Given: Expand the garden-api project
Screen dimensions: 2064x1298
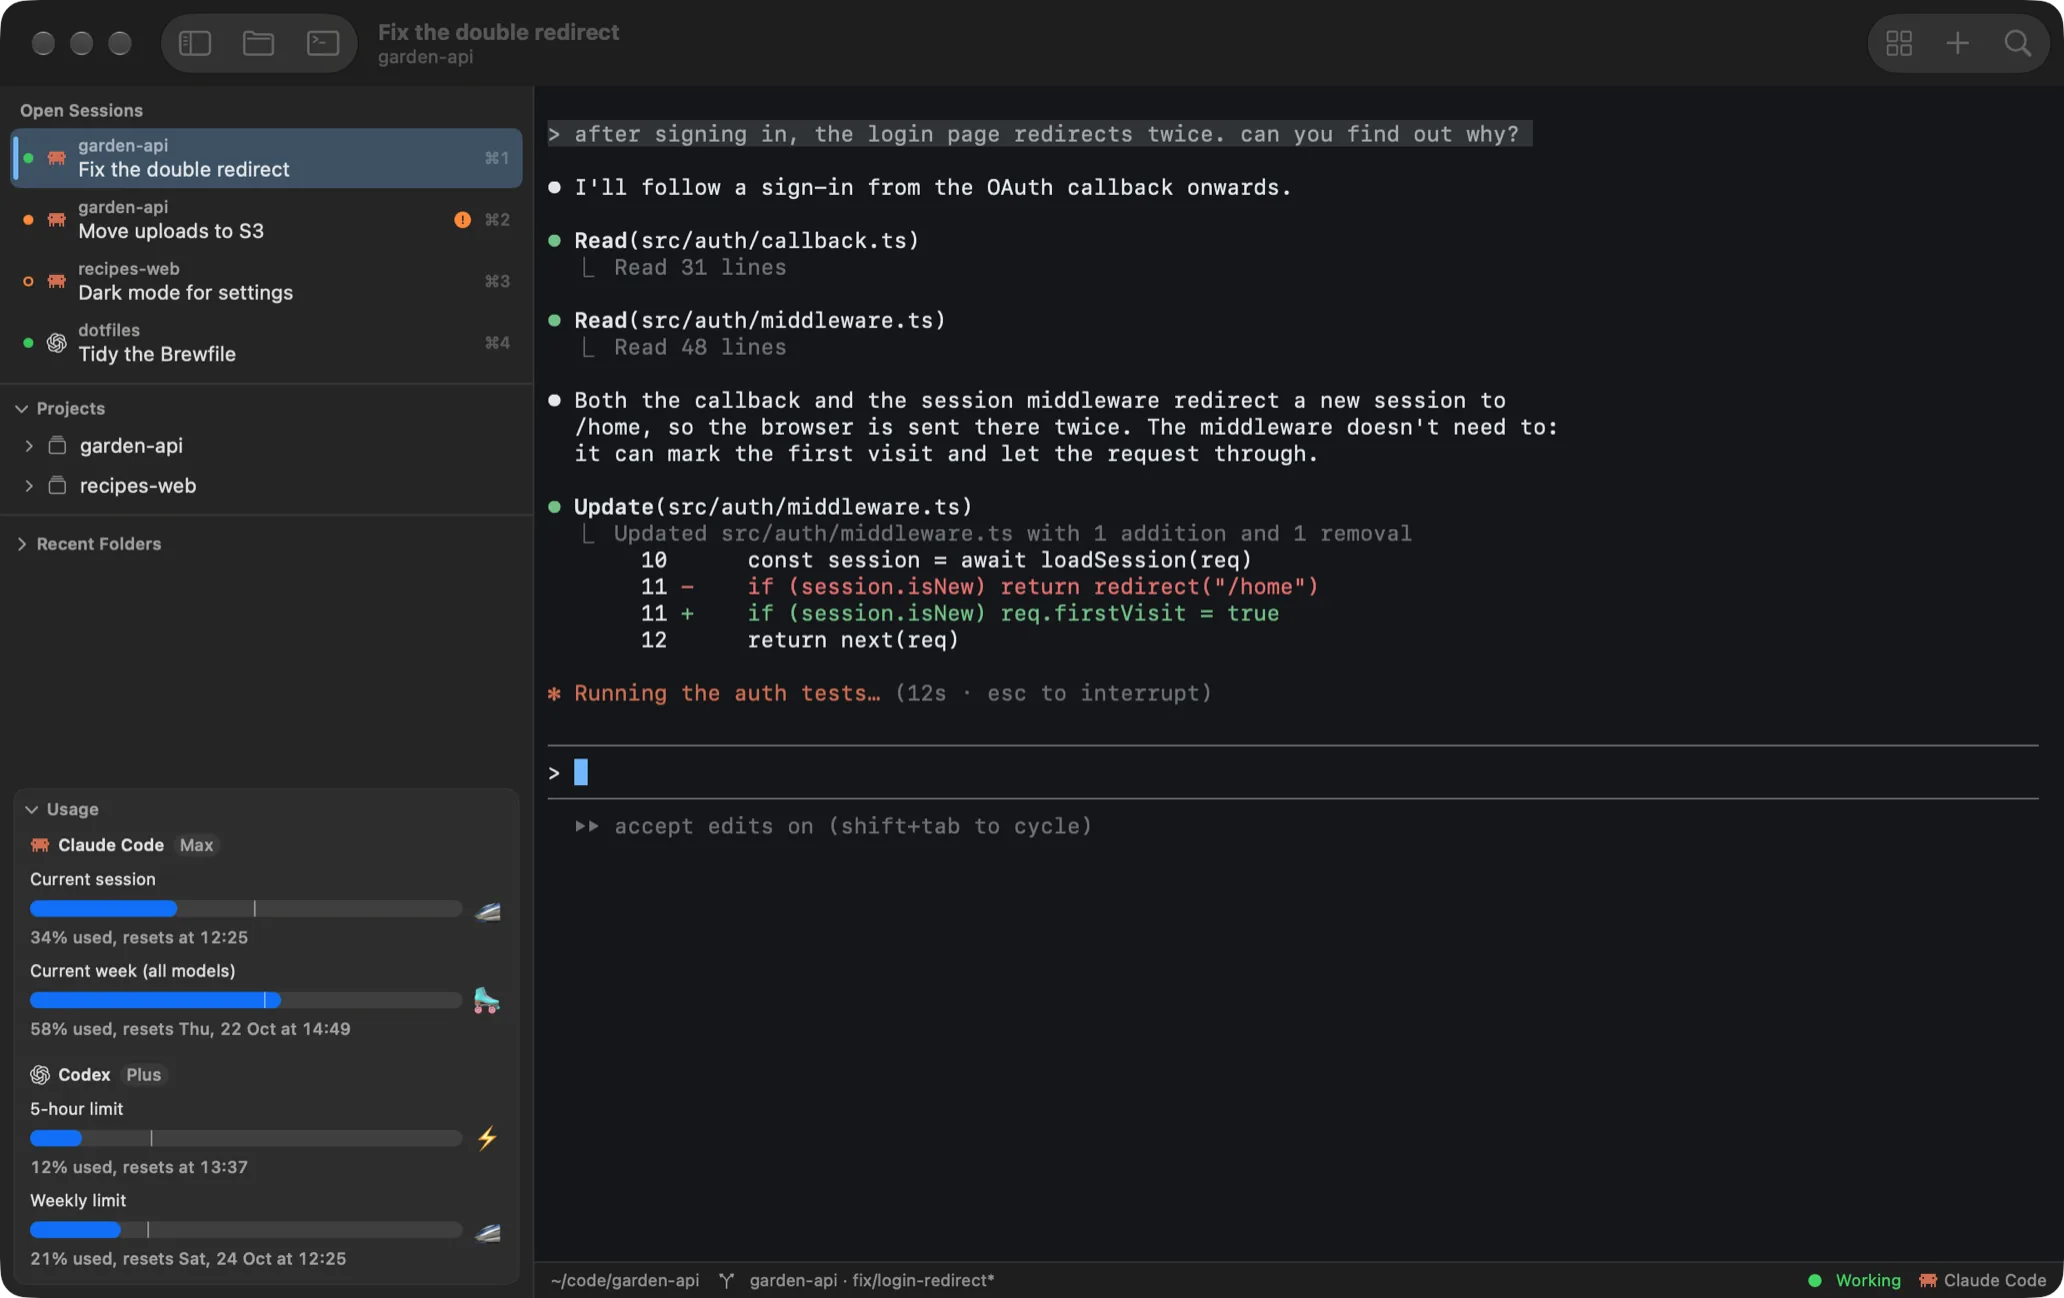Looking at the screenshot, I should pyautogui.click(x=29, y=446).
